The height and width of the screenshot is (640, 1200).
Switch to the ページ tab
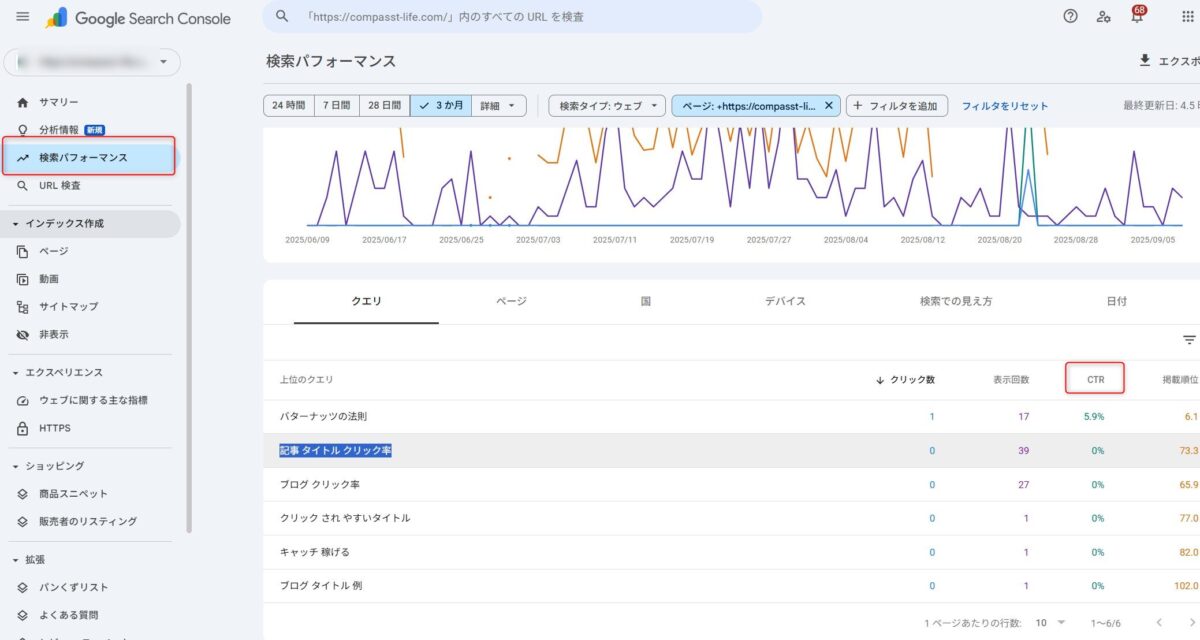[511, 301]
